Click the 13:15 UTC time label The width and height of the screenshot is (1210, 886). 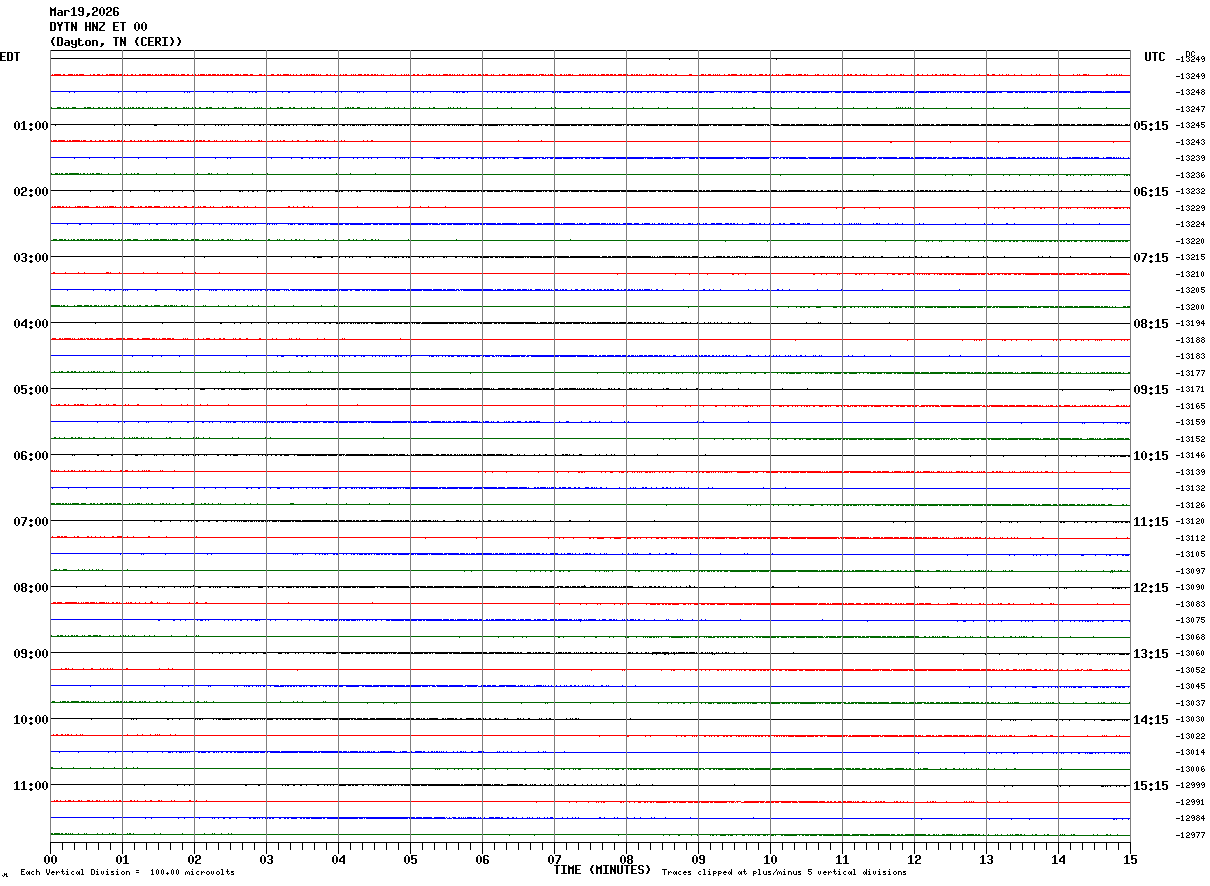point(1151,653)
